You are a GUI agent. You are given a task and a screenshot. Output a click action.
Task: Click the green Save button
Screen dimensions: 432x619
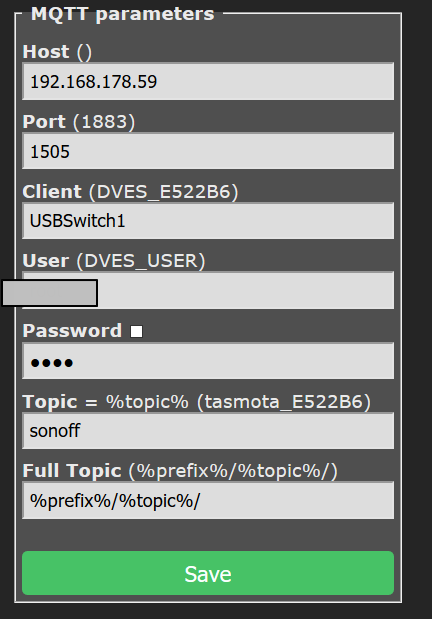pos(208,573)
